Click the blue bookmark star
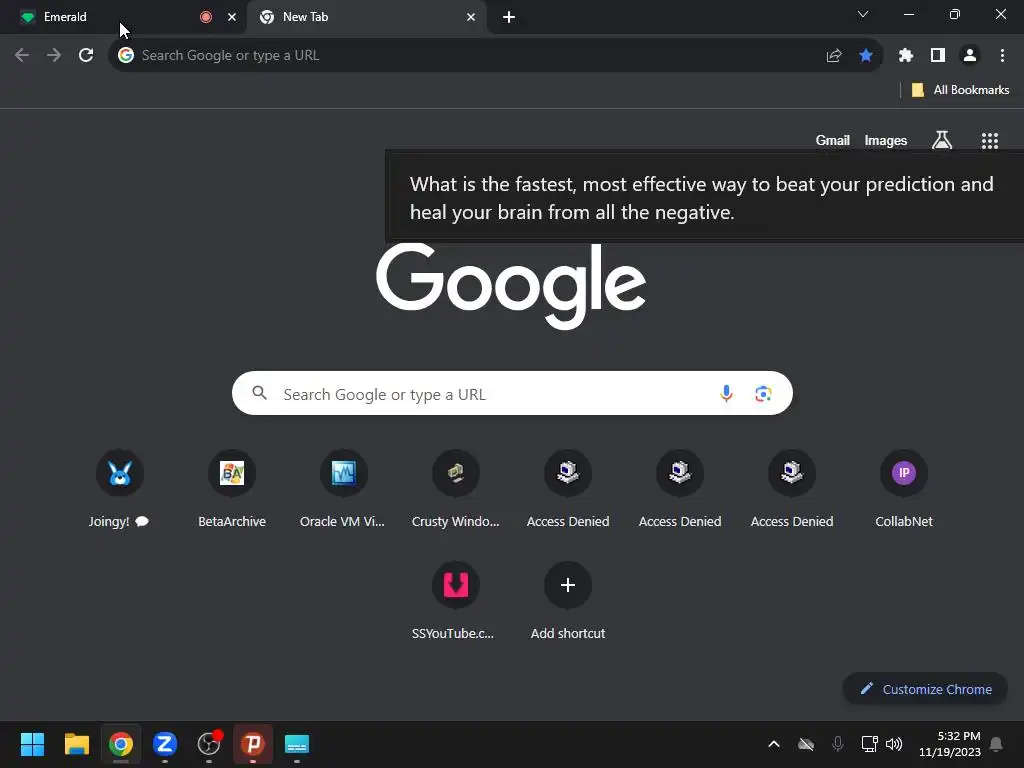Screen dimensions: 1024x768 [x=866, y=56]
